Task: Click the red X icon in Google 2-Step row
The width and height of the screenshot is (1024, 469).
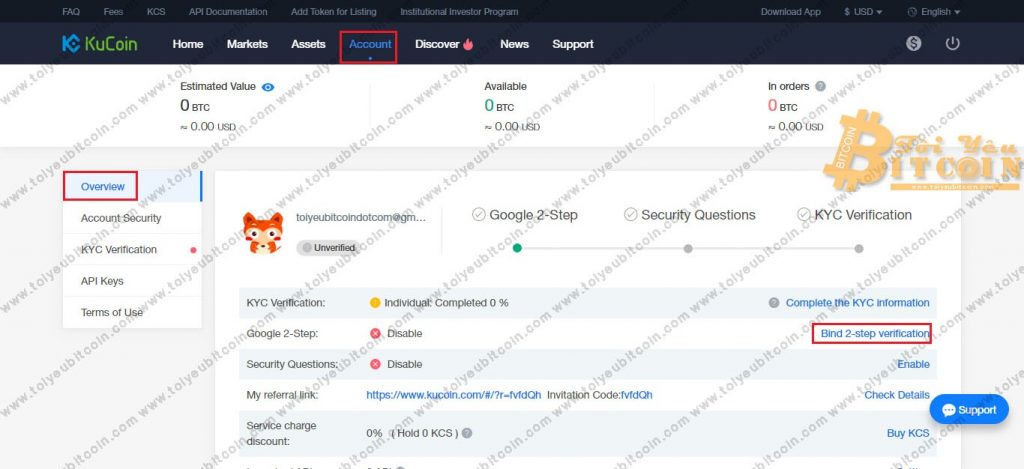Action: [375, 334]
